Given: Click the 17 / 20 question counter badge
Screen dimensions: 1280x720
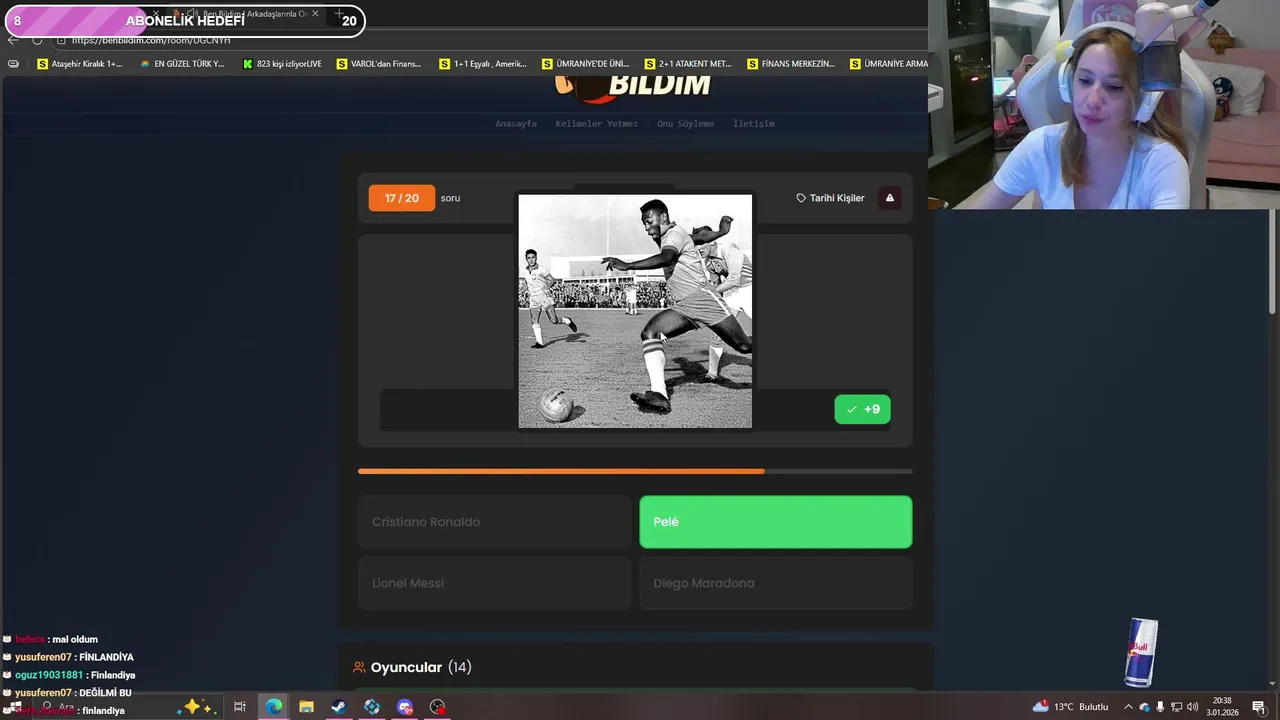Looking at the screenshot, I should click(x=402, y=198).
